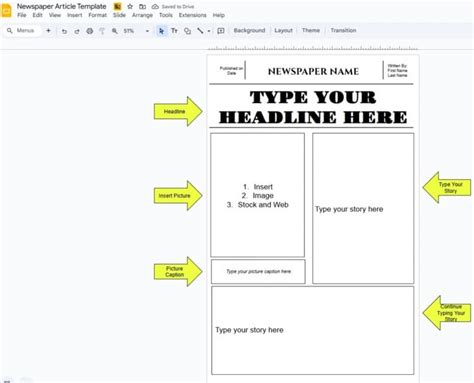Open the Theme panel
474x383 pixels.
[x=311, y=30]
